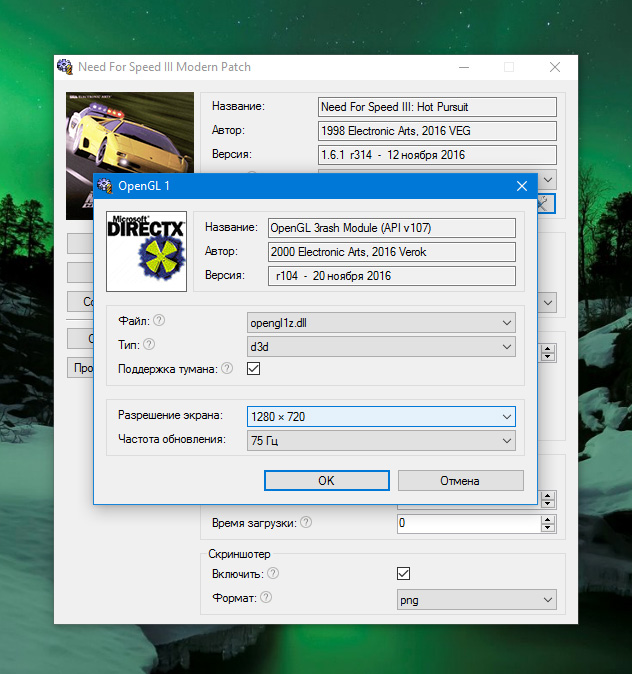Screen dimensions: 632x674
Task: Click the Скриншотер group label
Action: (x=239, y=554)
